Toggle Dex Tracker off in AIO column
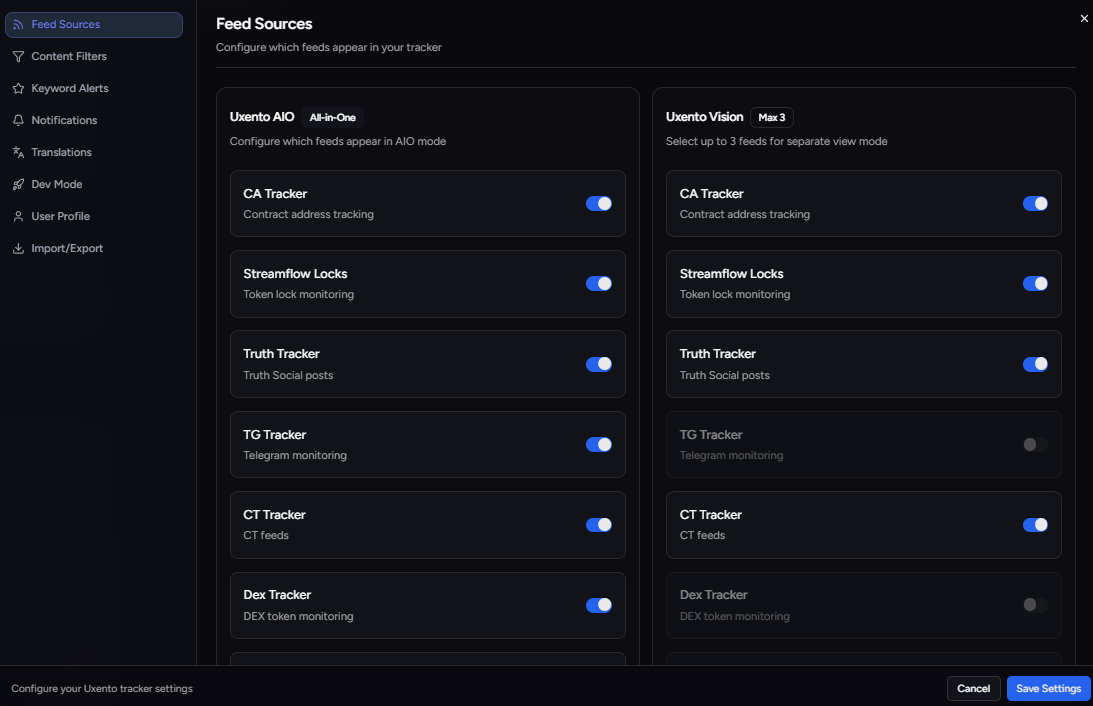The image size is (1093, 706). [598, 605]
